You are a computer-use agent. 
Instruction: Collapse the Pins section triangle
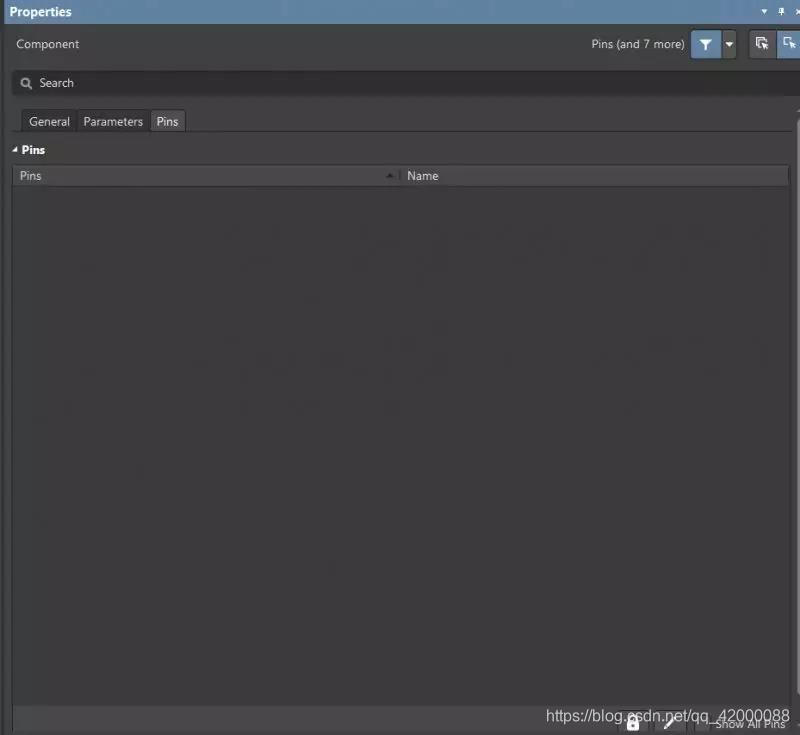pos(15,150)
